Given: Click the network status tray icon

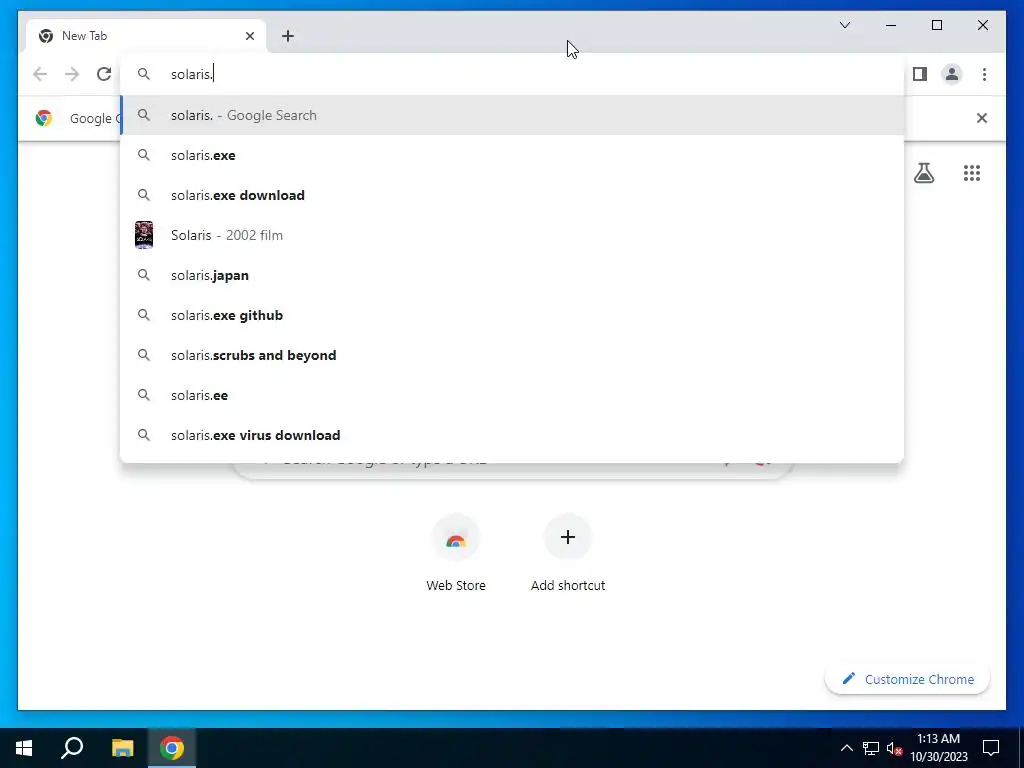Looking at the screenshot, I should [x=871, y=748].
